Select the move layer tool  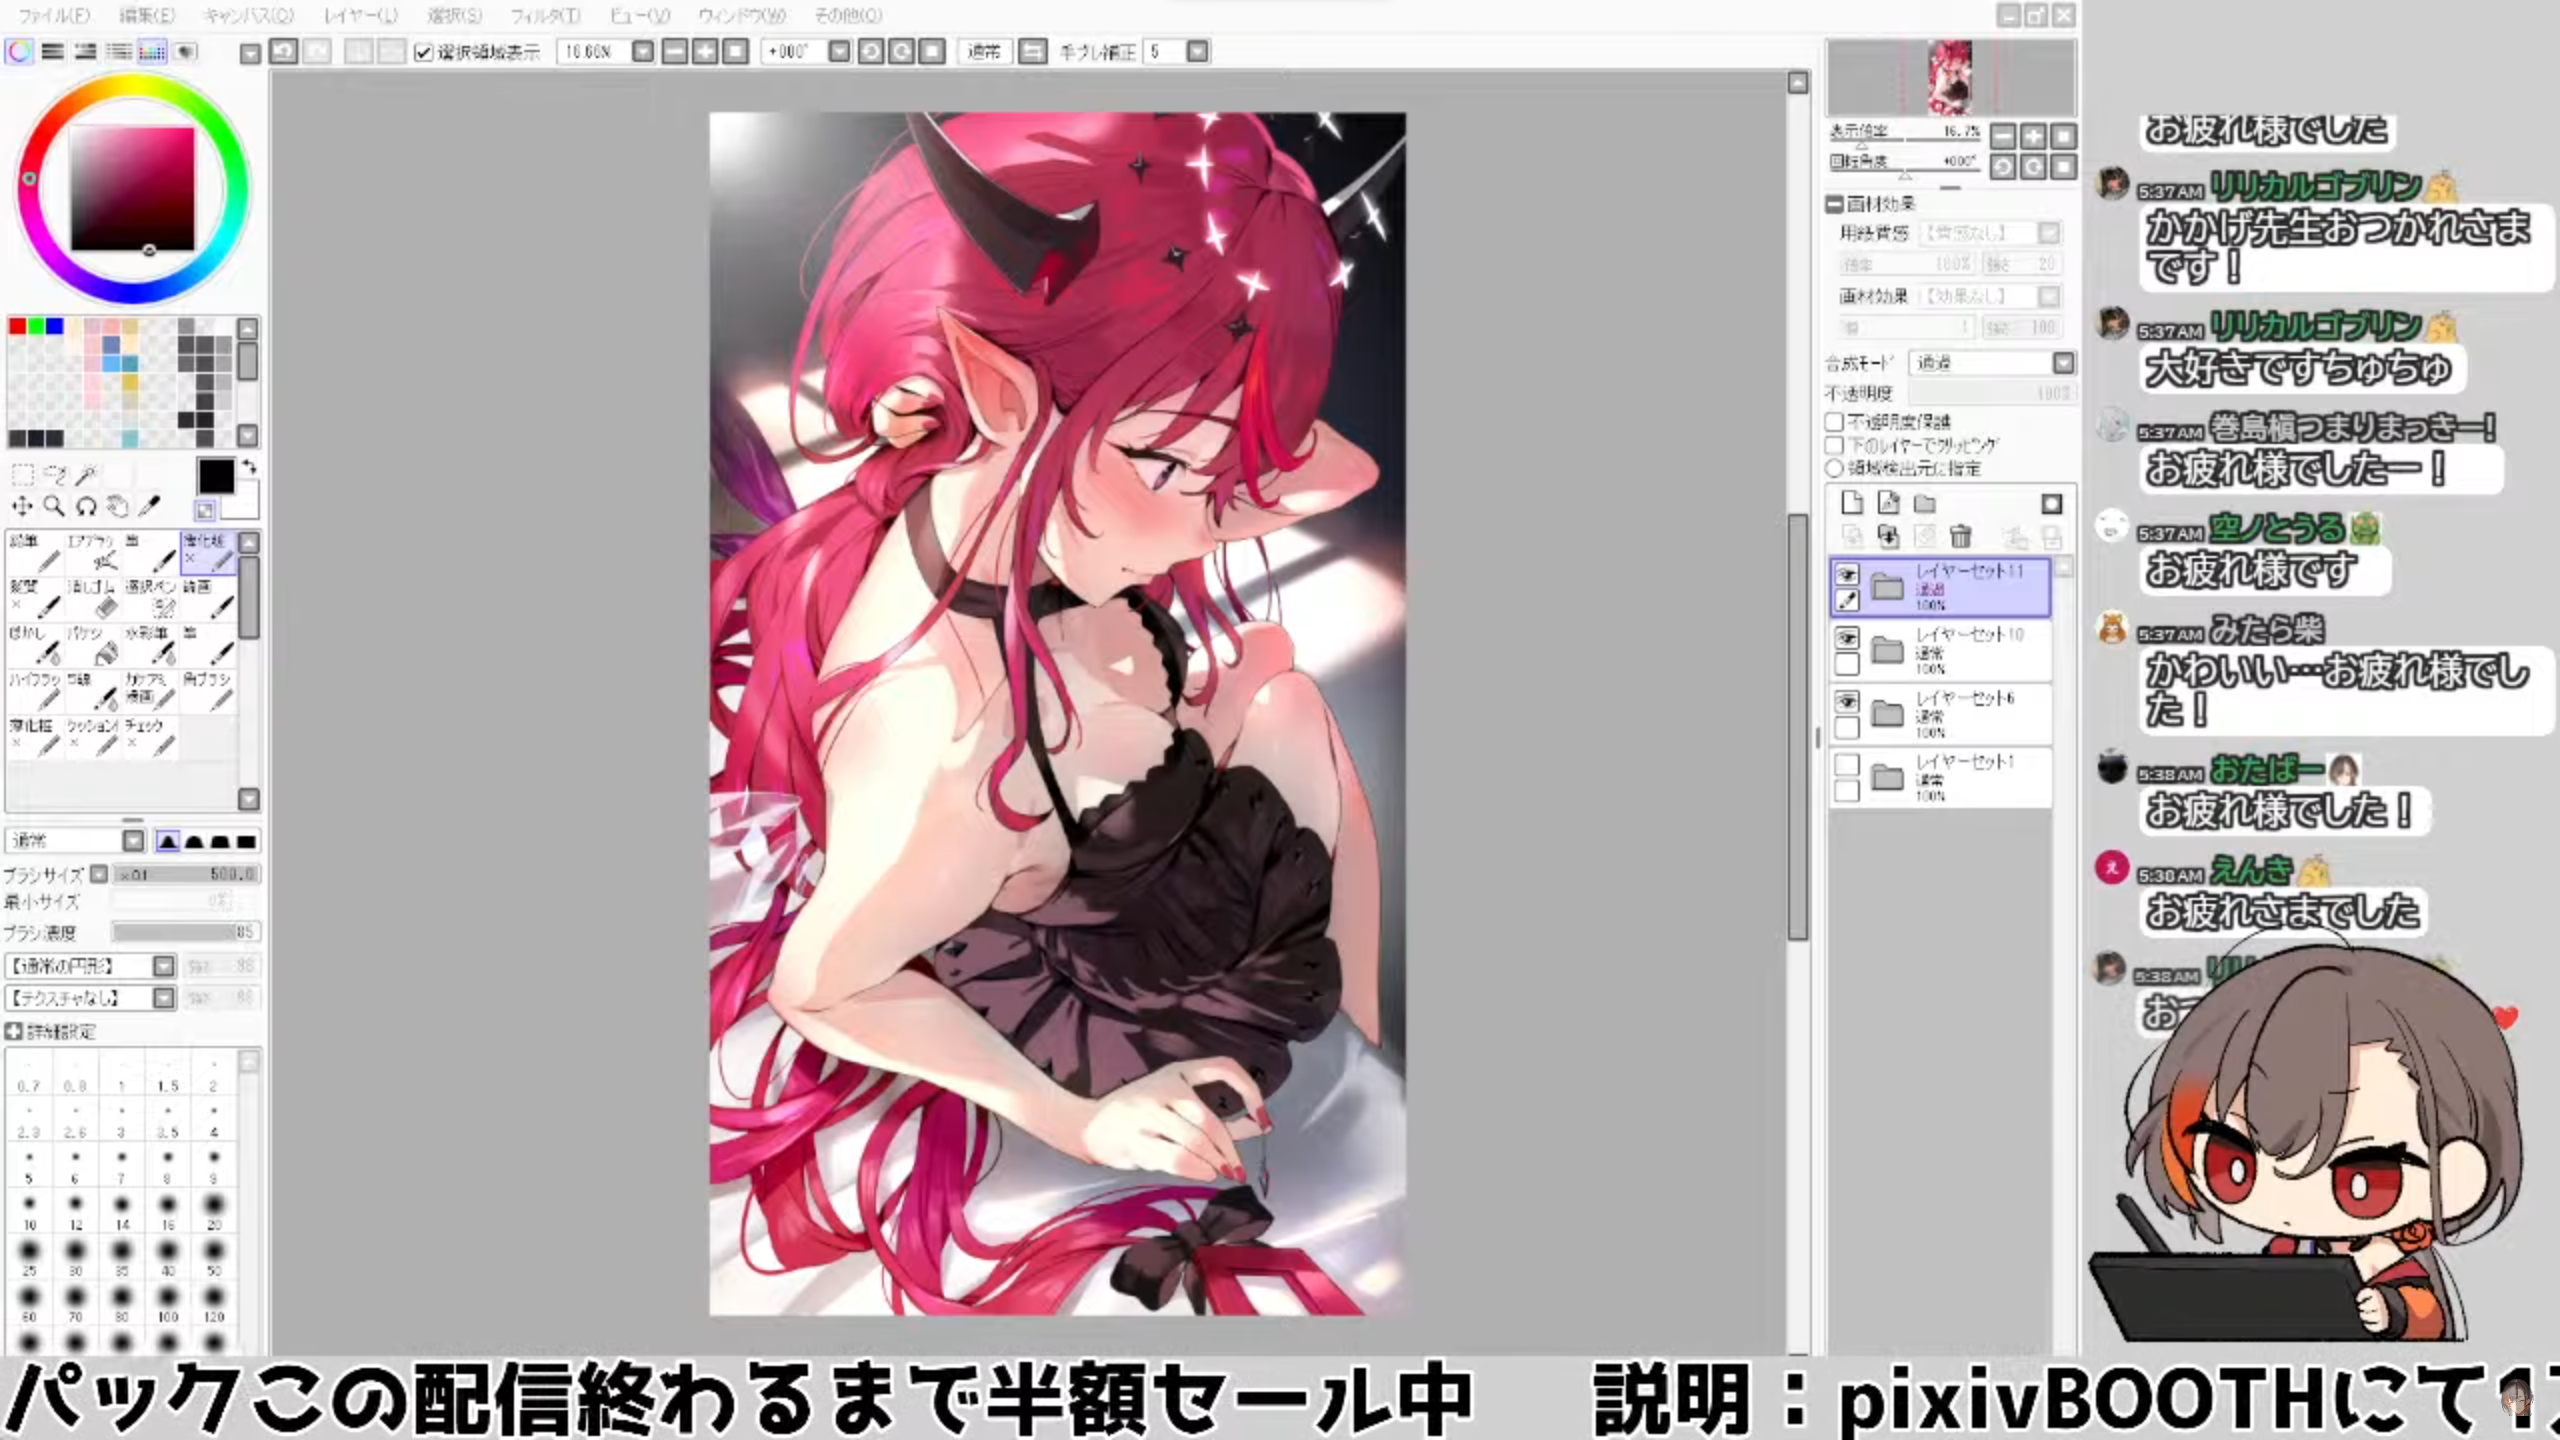click(22, 507)
